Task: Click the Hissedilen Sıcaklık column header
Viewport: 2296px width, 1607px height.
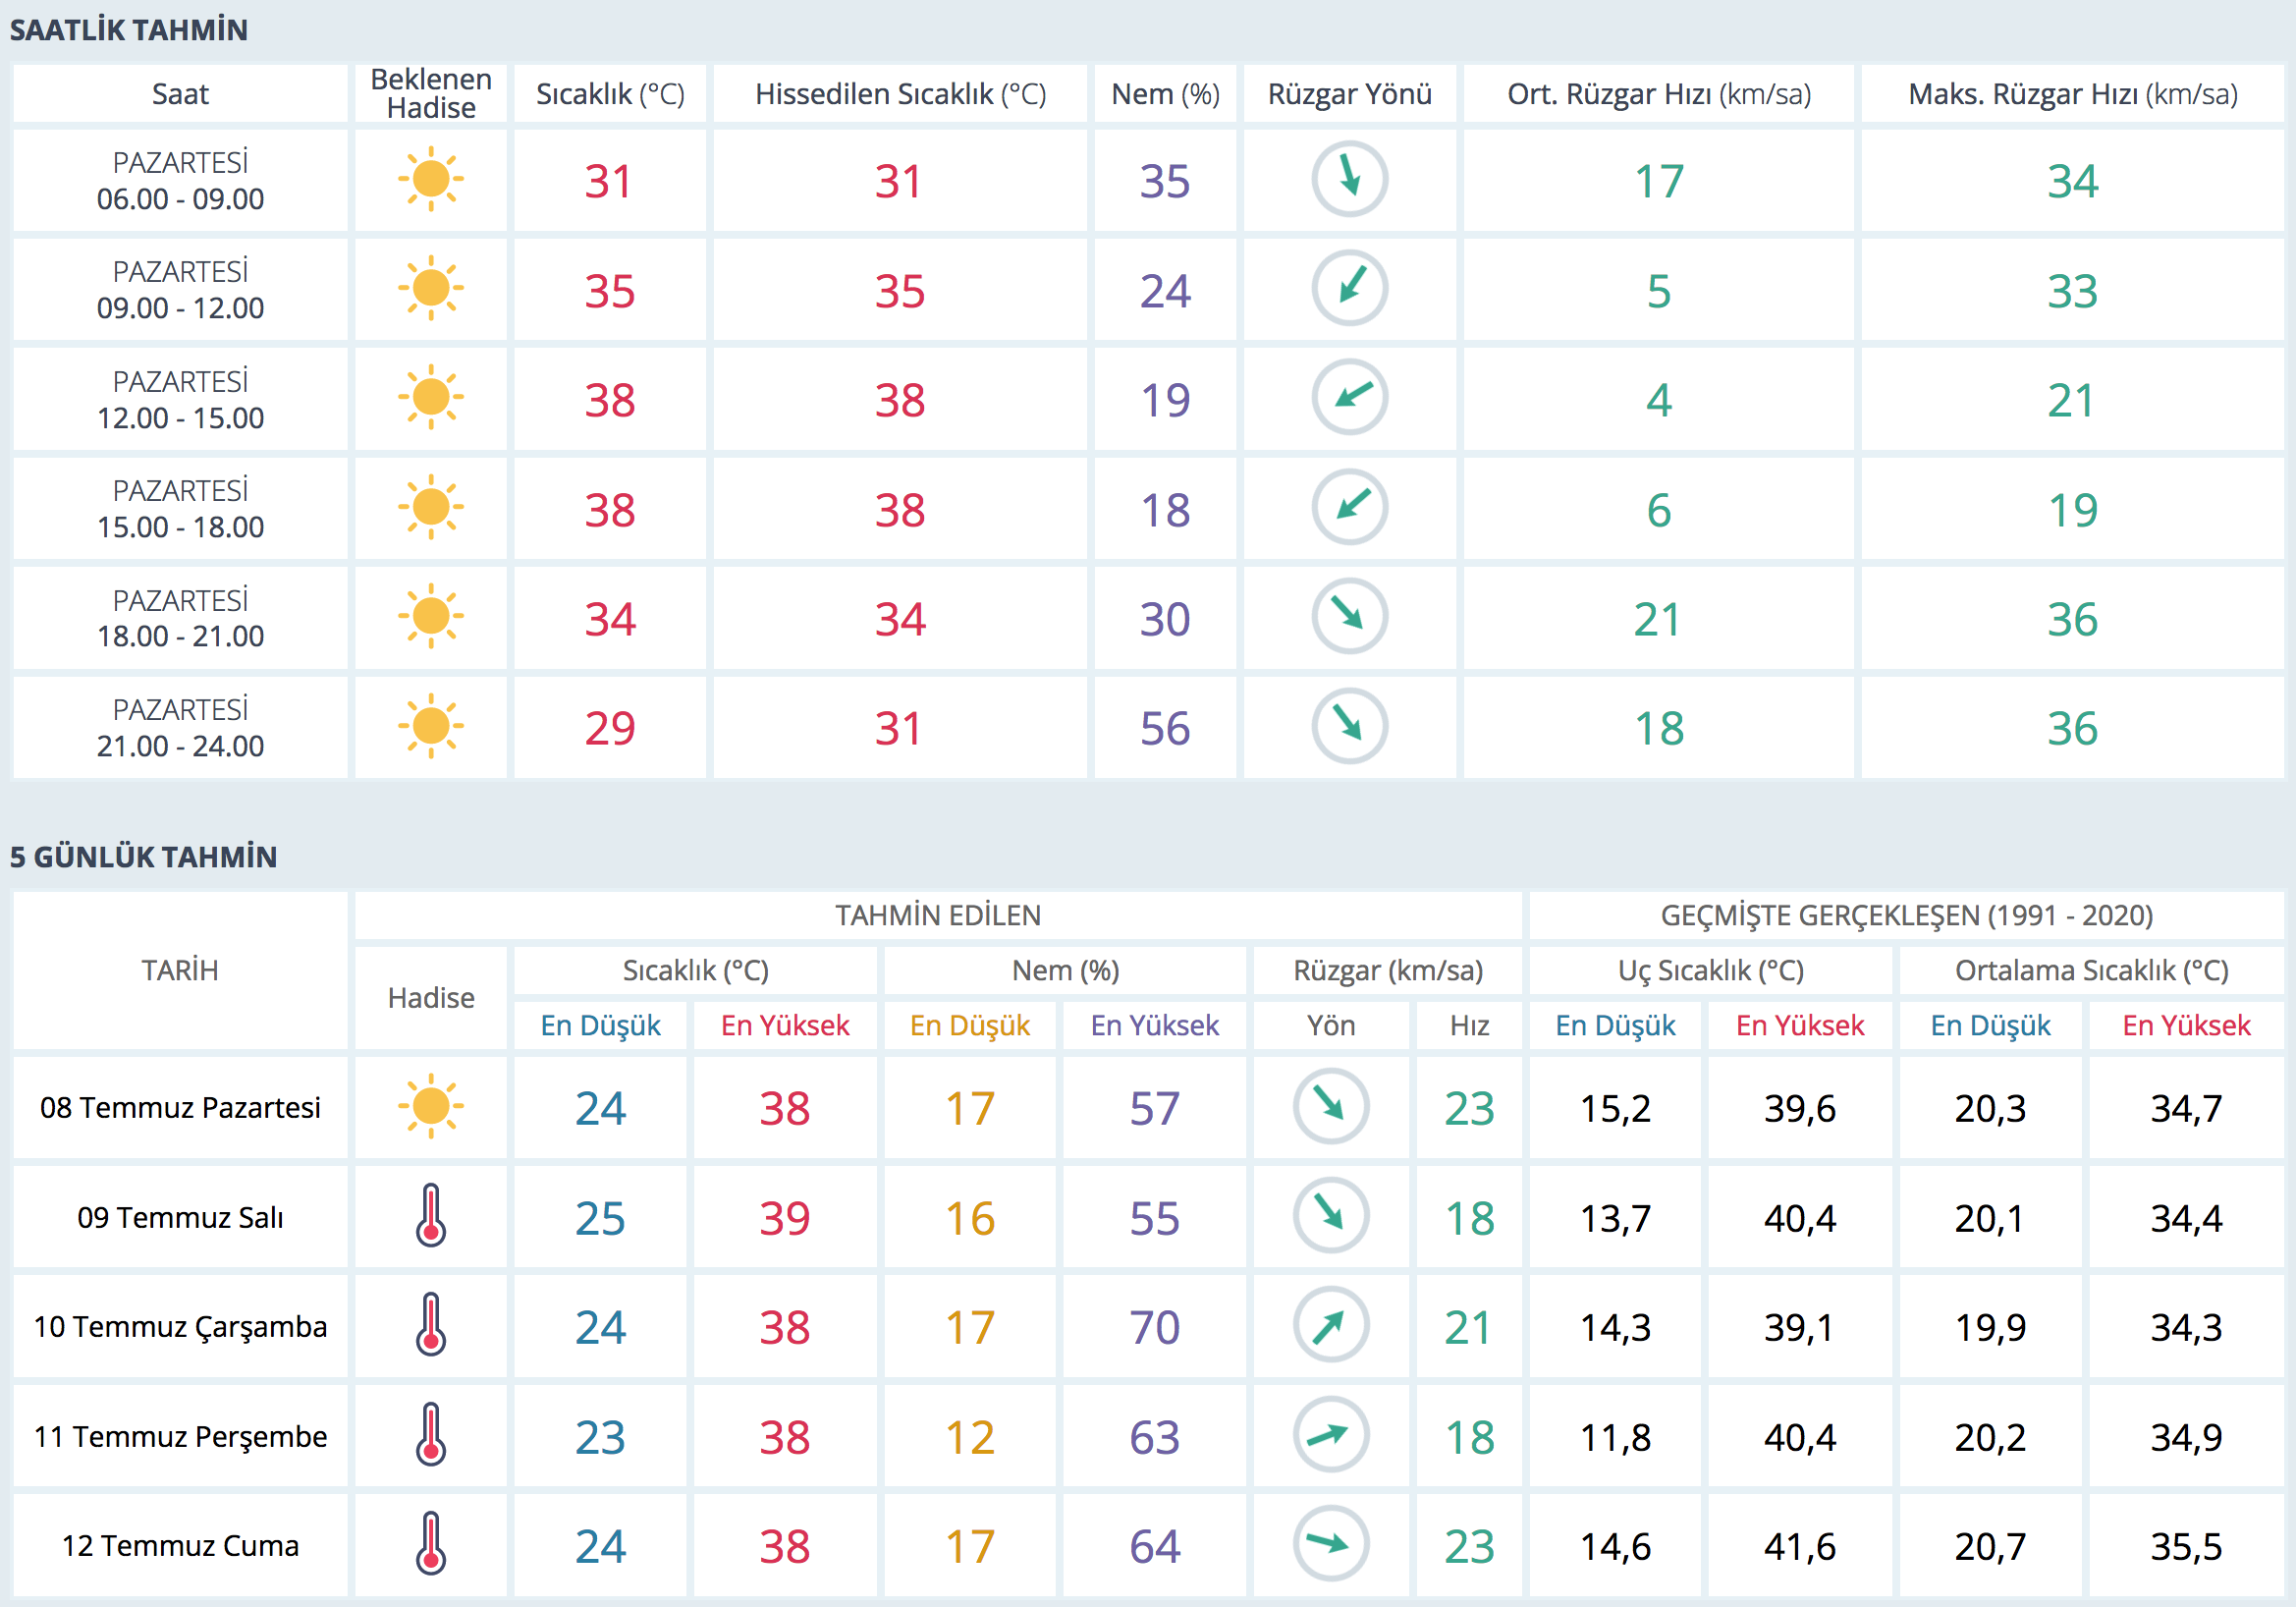Action: pyautogui.click(x=899, y=94)
